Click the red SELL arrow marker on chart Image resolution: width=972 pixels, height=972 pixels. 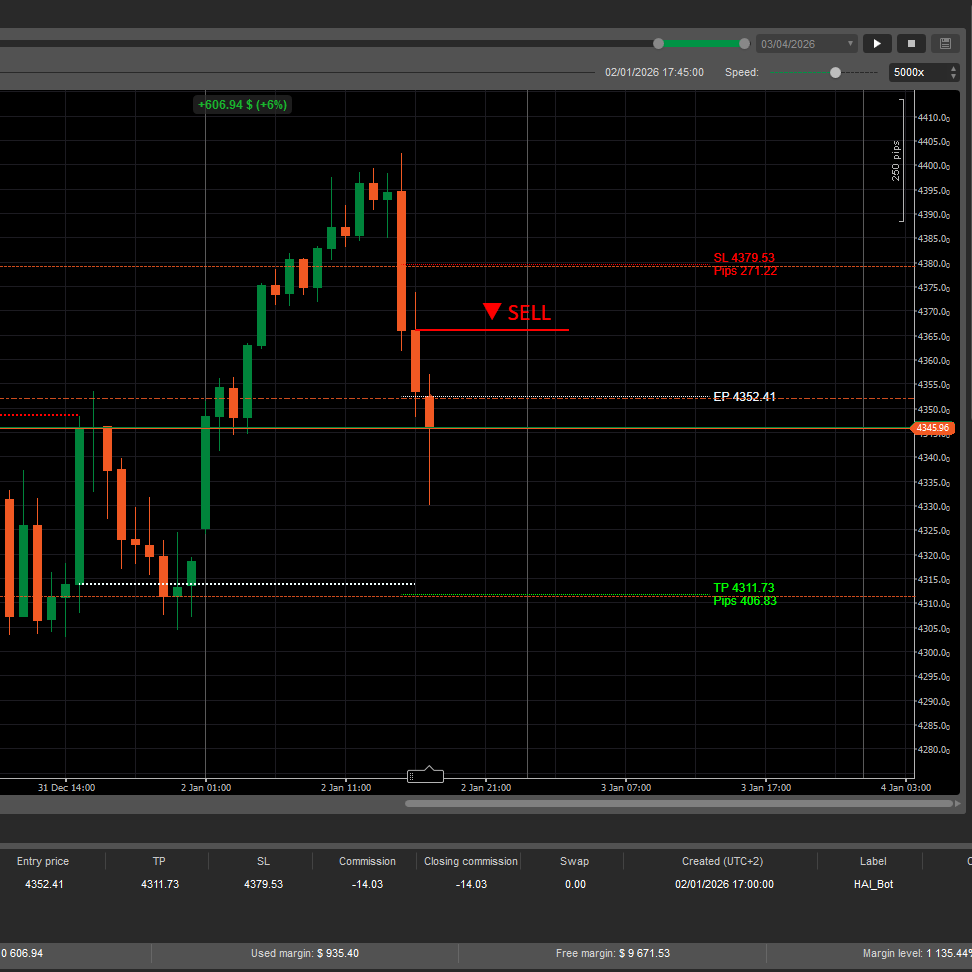pos(491,312)
